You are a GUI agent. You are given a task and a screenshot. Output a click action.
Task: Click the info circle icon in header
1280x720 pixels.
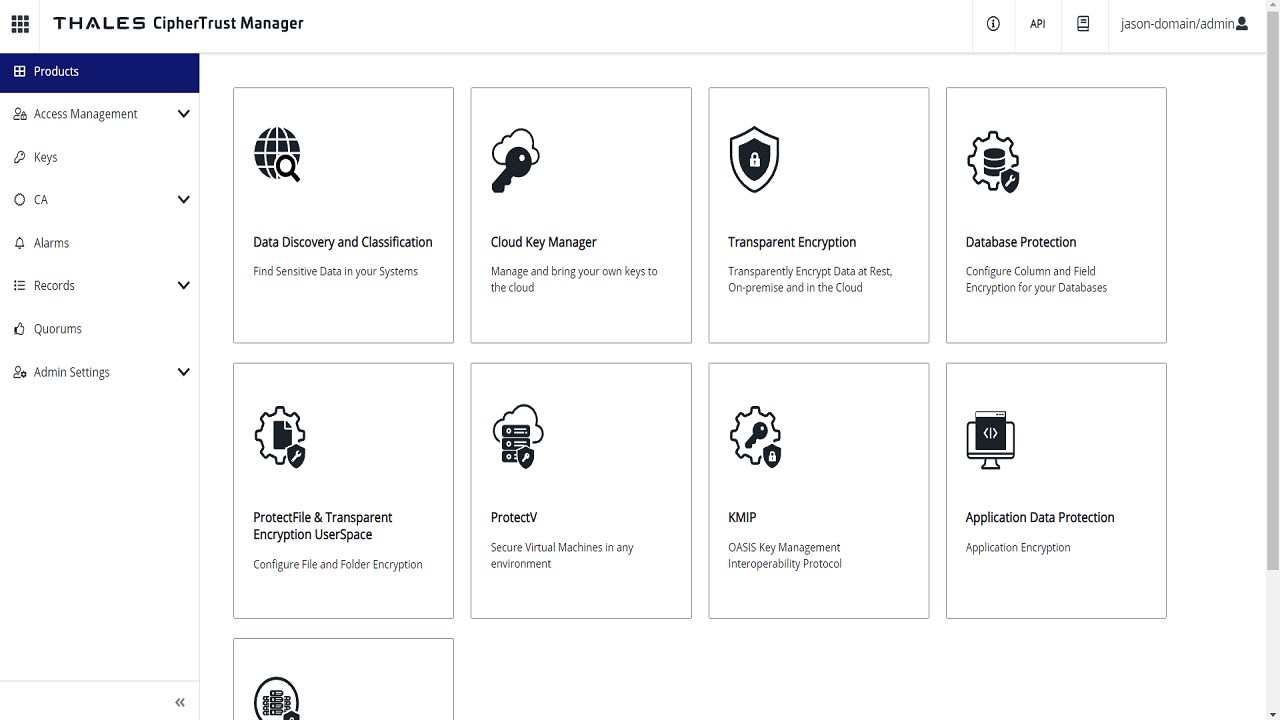[x=993, y=24]
